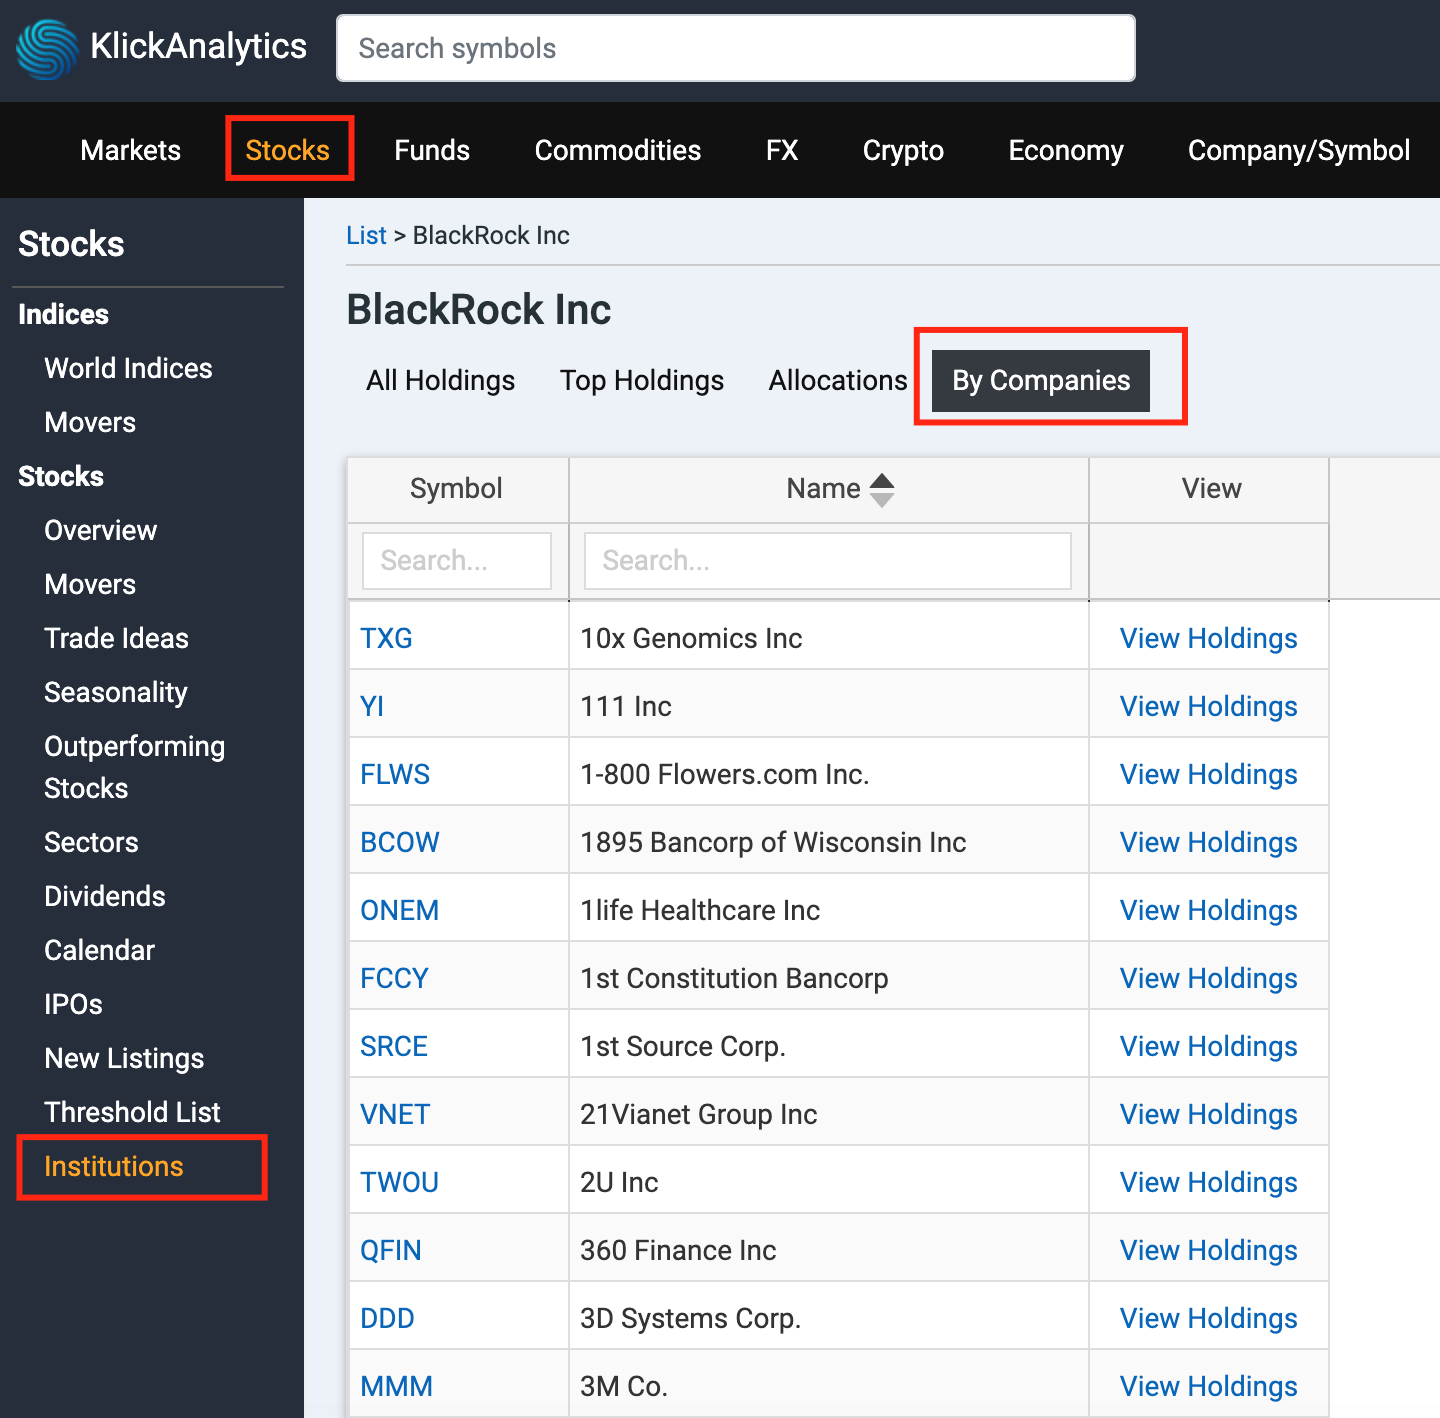This screenshot has height=1418, width=1440.
Task: Open the YI symbol link
Action: 372,706
